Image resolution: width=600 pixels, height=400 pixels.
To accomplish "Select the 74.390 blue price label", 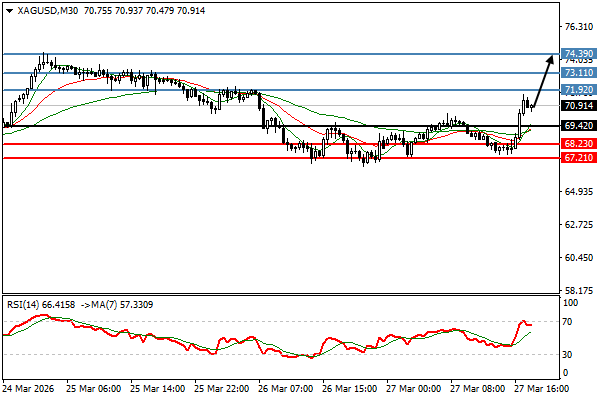I will point(579,54).
